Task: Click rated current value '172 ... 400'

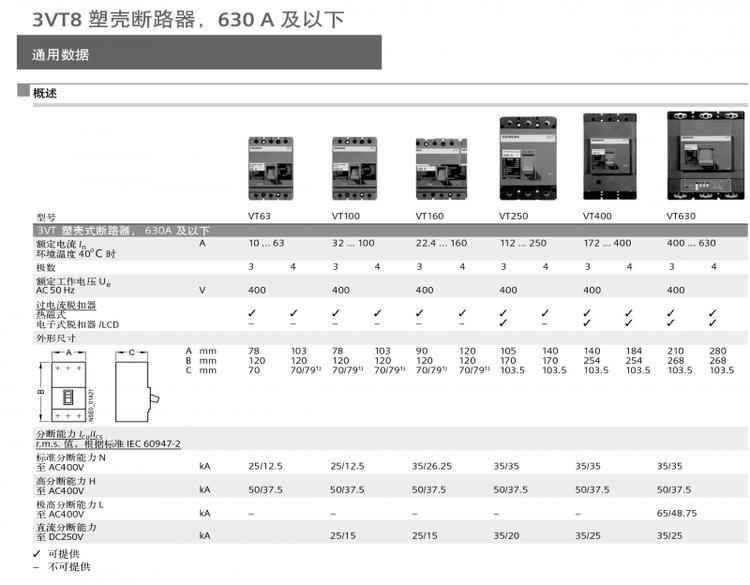Action: [607, 243]
